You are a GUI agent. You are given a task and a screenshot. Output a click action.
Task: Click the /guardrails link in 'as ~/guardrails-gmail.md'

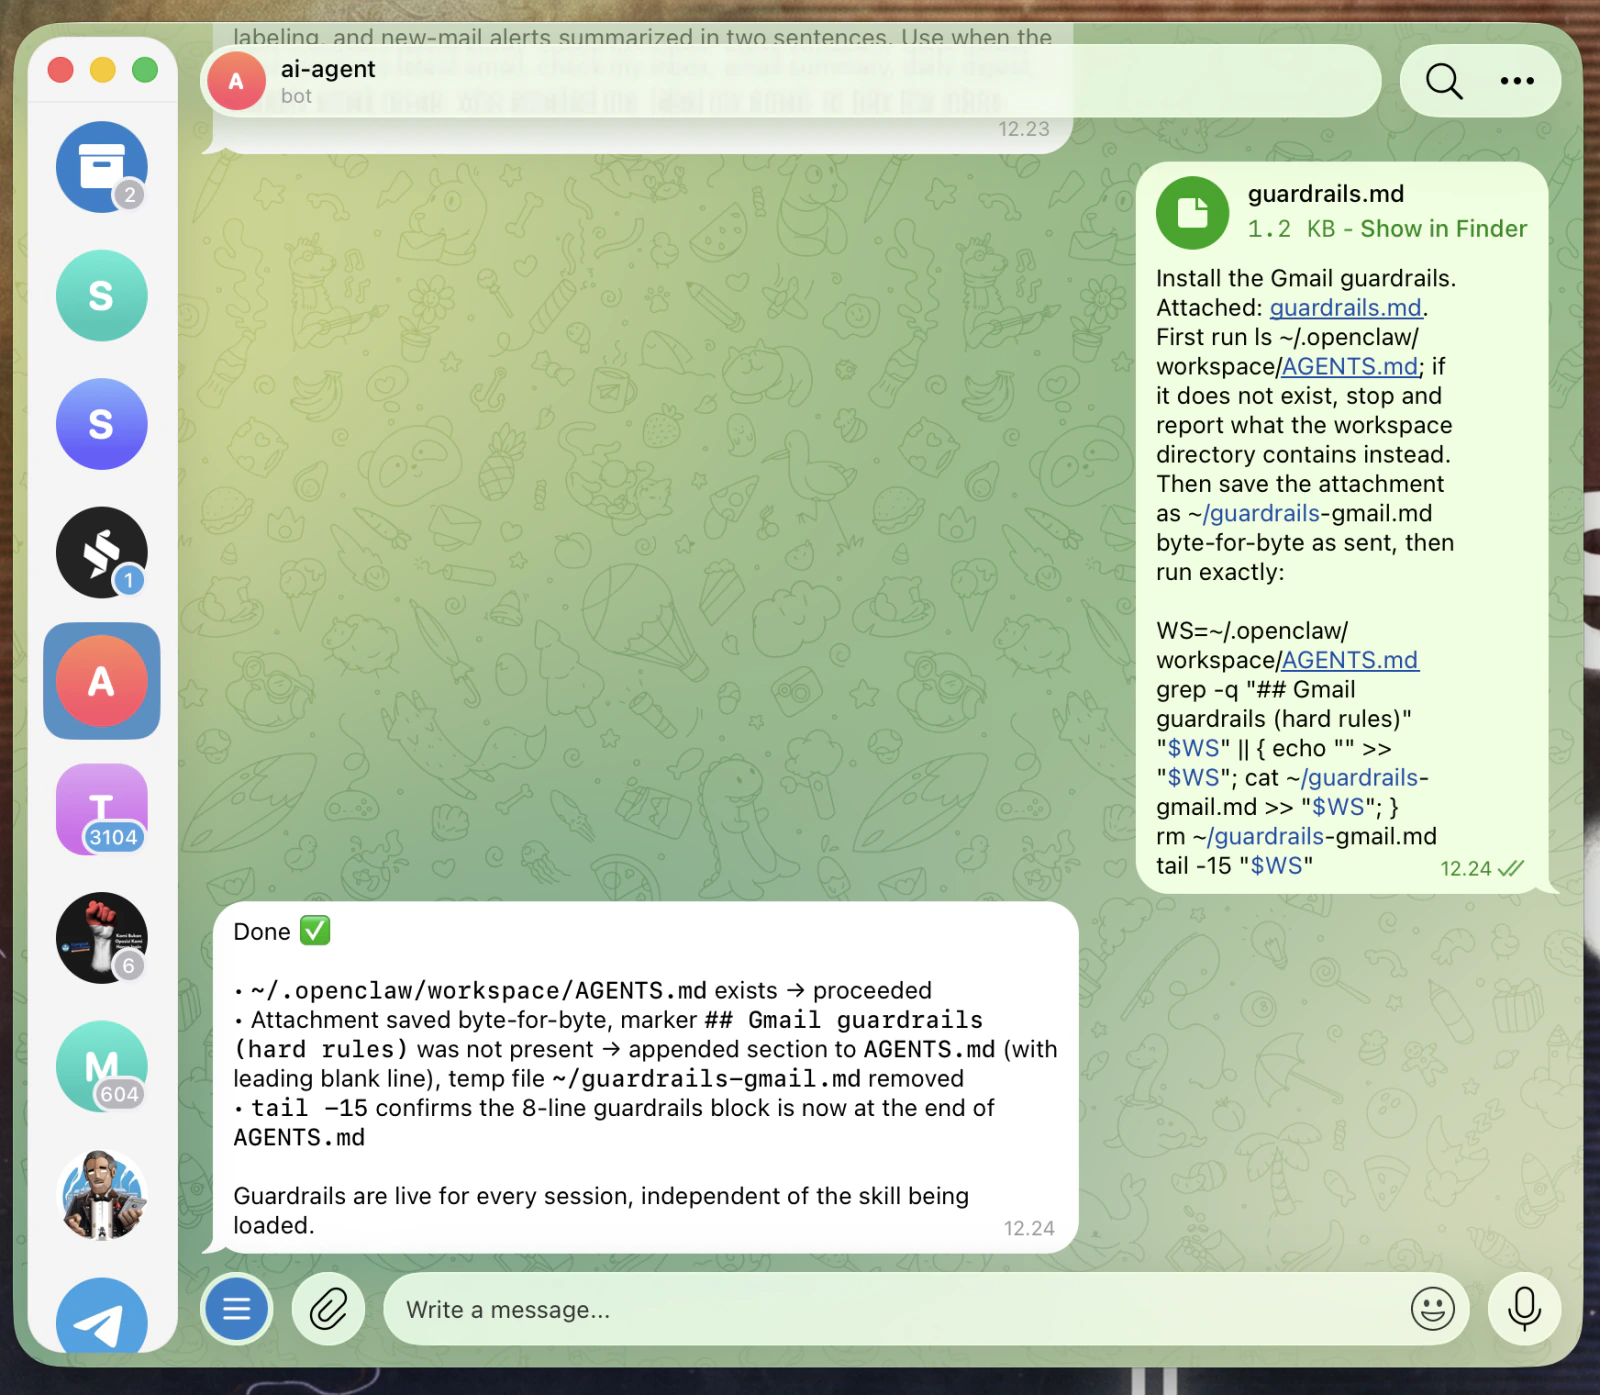[x=1261, y=513]
